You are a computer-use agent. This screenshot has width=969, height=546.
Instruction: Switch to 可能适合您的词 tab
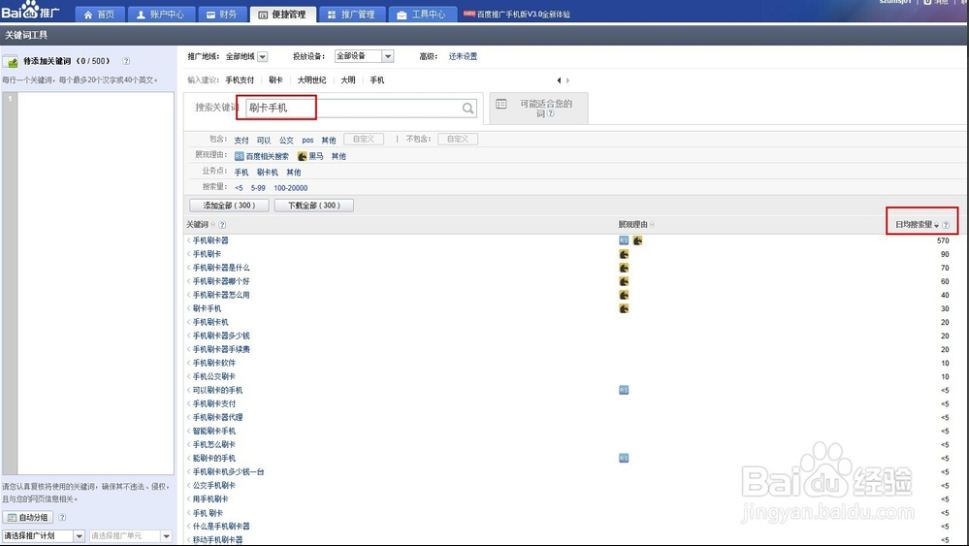point(538,108)
